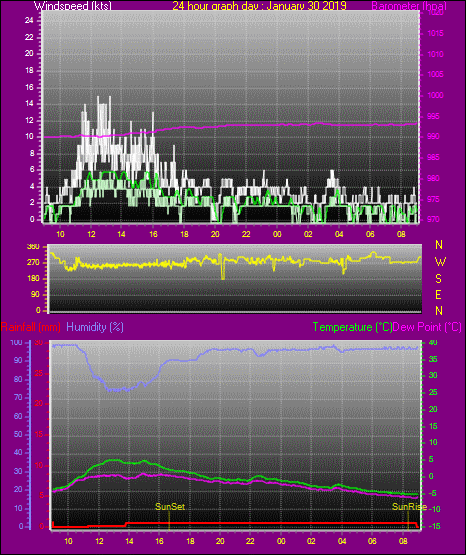Screen dimensions: 466x555
Task: Click the 18 hour tick on bottom graph
Action: [x=190, y=541]
